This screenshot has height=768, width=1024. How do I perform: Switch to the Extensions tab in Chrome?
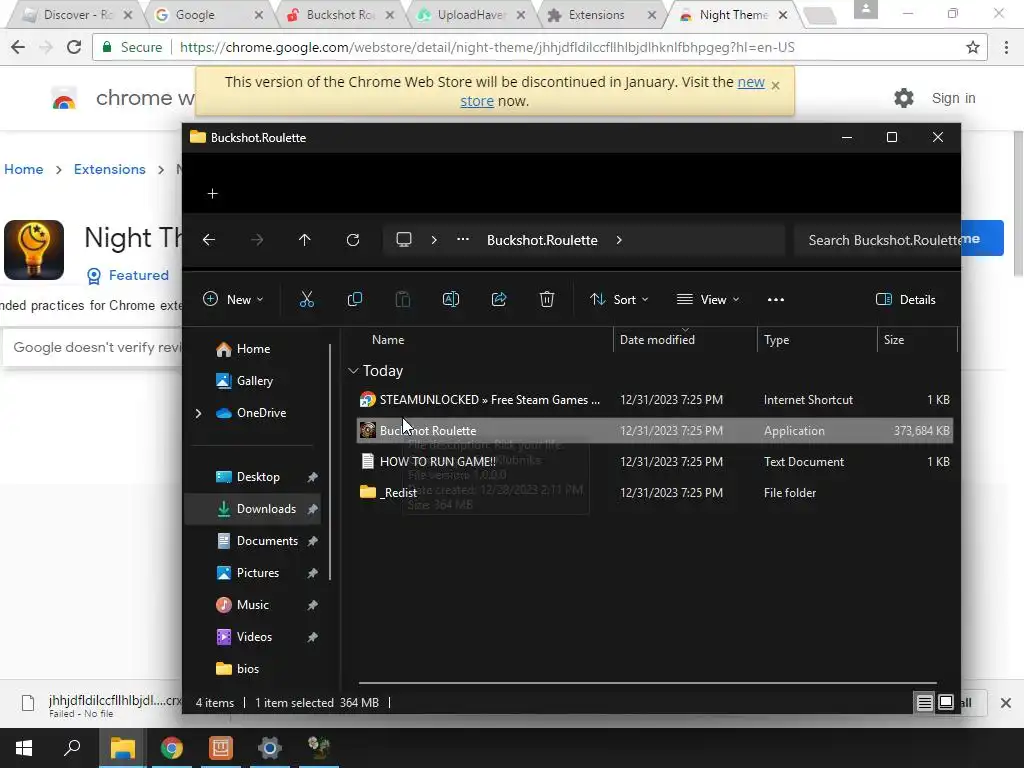(596, 14)
